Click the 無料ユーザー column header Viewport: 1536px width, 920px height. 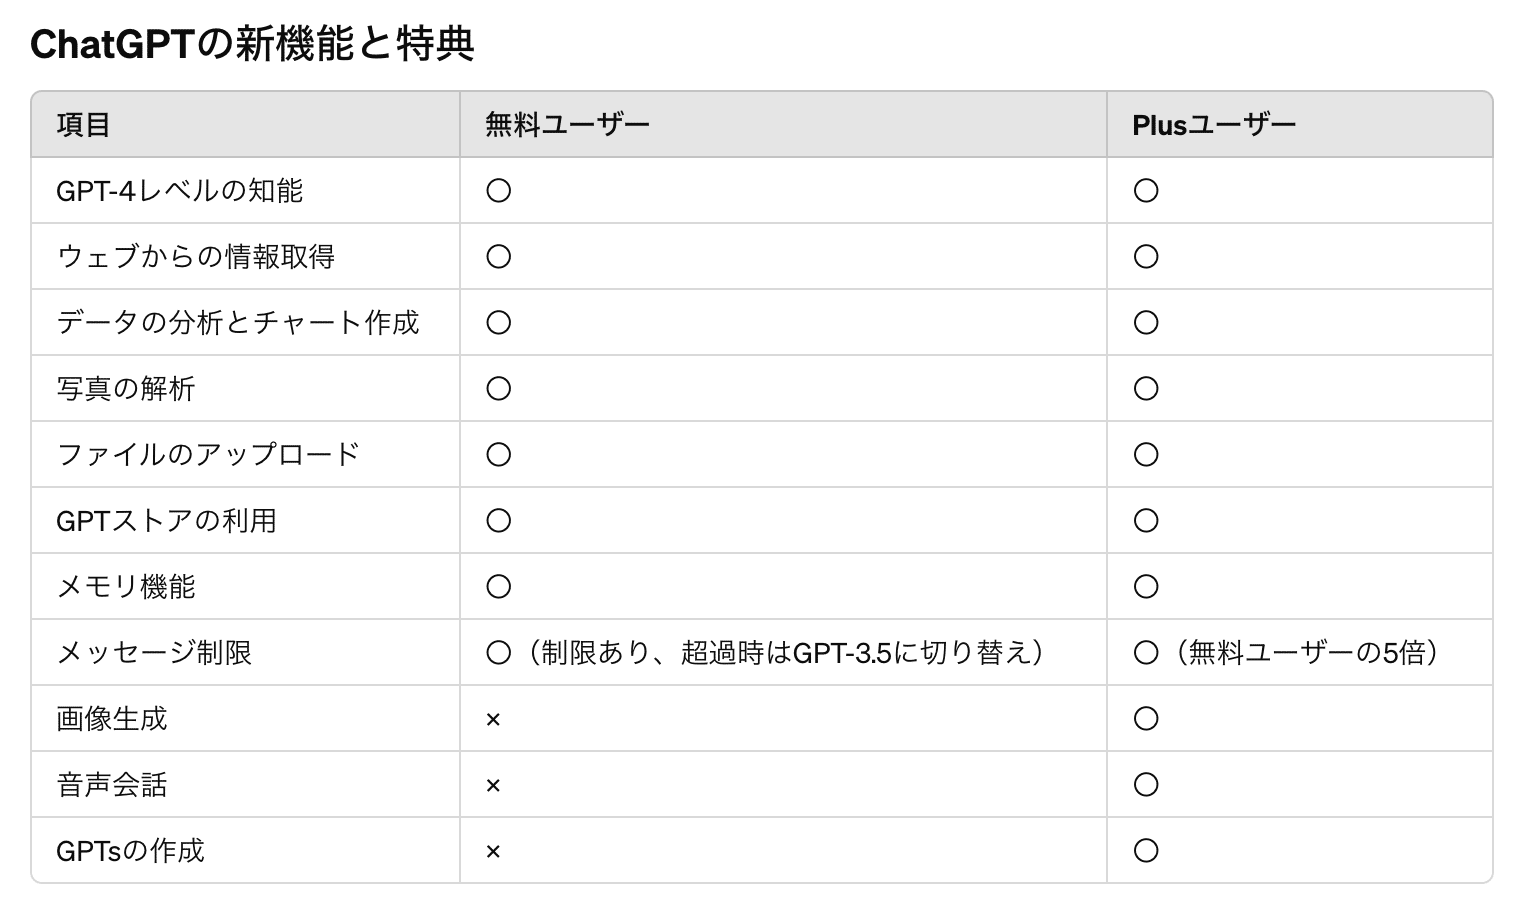[x=567, y=125]
